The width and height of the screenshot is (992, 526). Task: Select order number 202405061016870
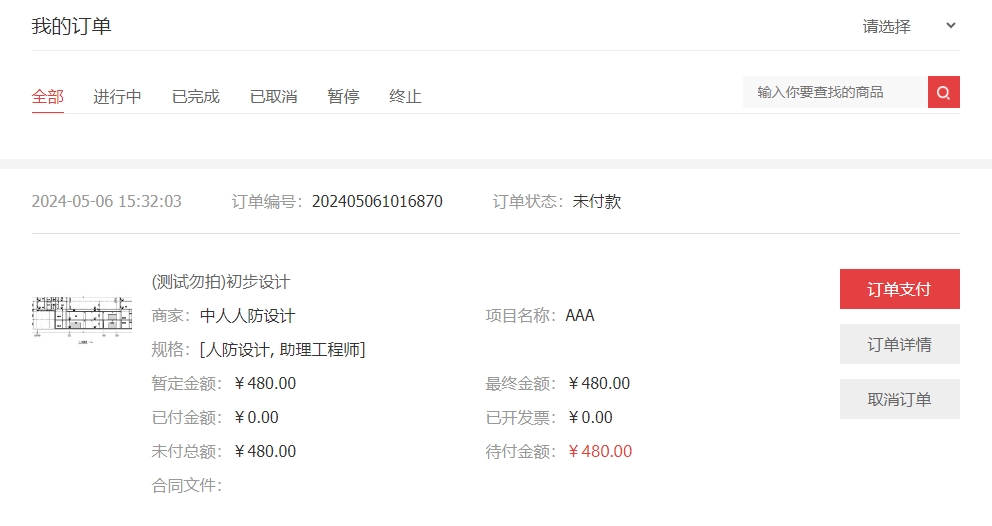coord(377,201)
